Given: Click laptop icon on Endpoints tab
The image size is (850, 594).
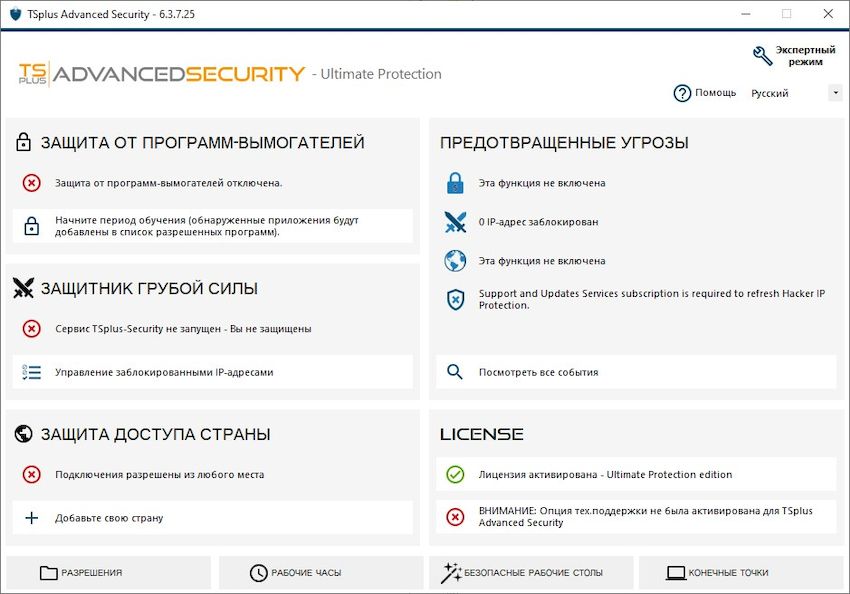Looking at the screenshot, I should [676, 573].
